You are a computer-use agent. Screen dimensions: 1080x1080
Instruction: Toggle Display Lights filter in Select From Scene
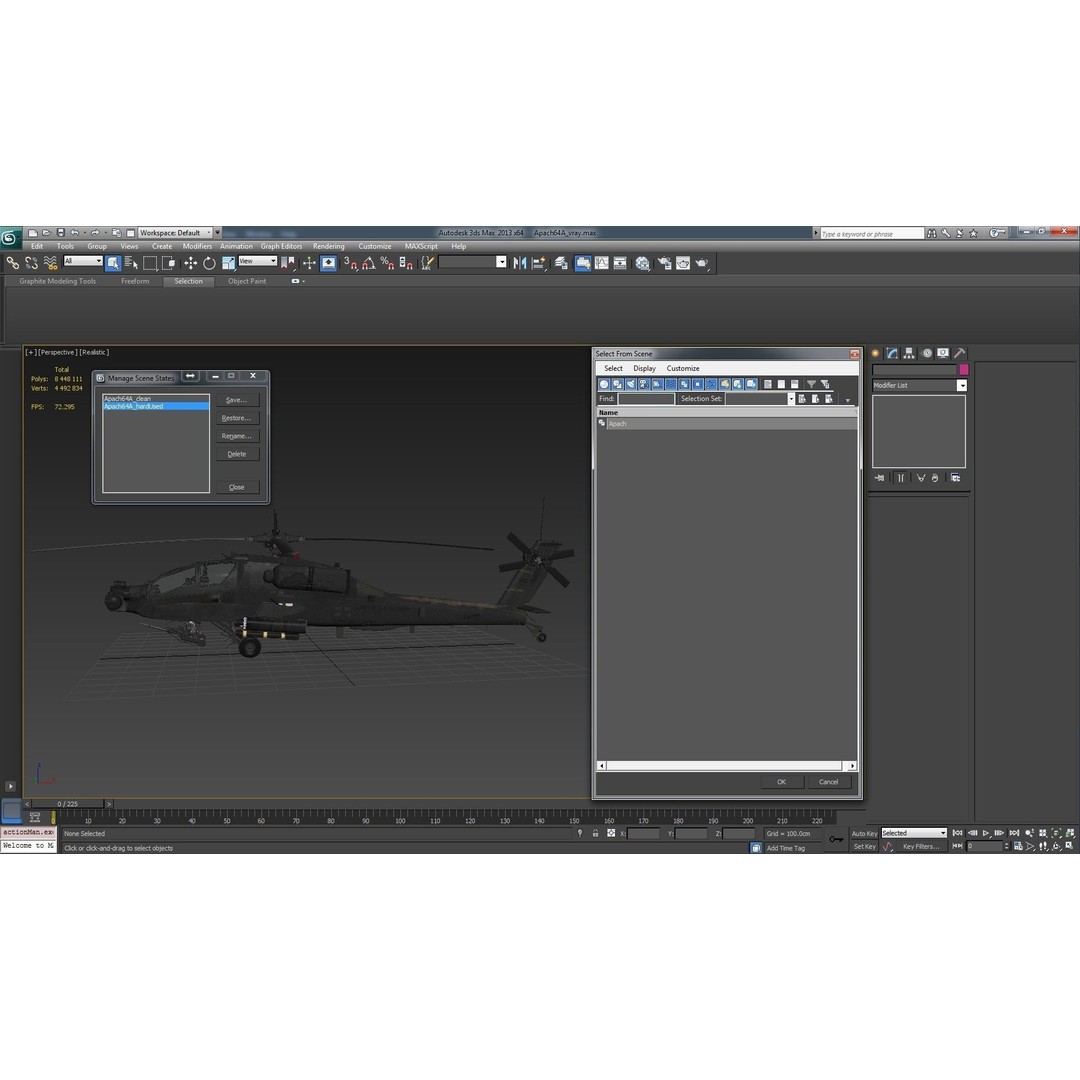pyautogui.click(x=631, y=384)
